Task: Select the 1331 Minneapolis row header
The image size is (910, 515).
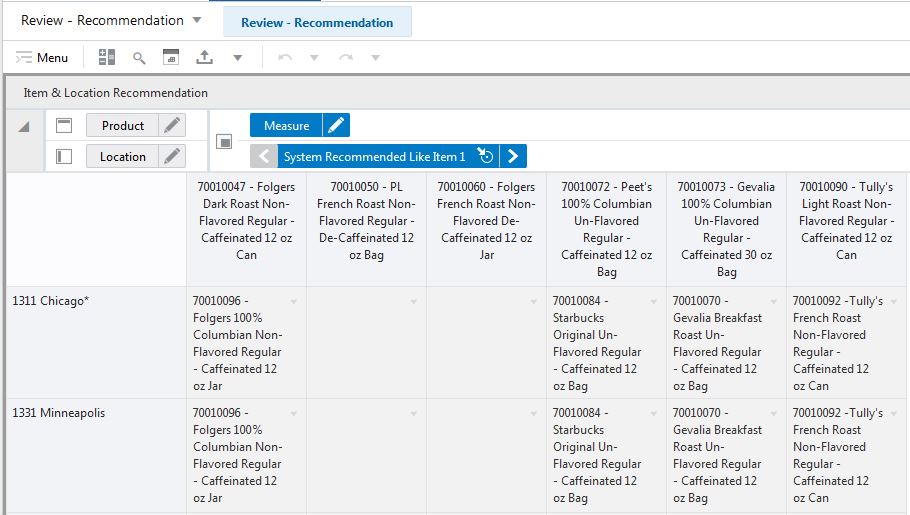Action: tap(96, 455)
